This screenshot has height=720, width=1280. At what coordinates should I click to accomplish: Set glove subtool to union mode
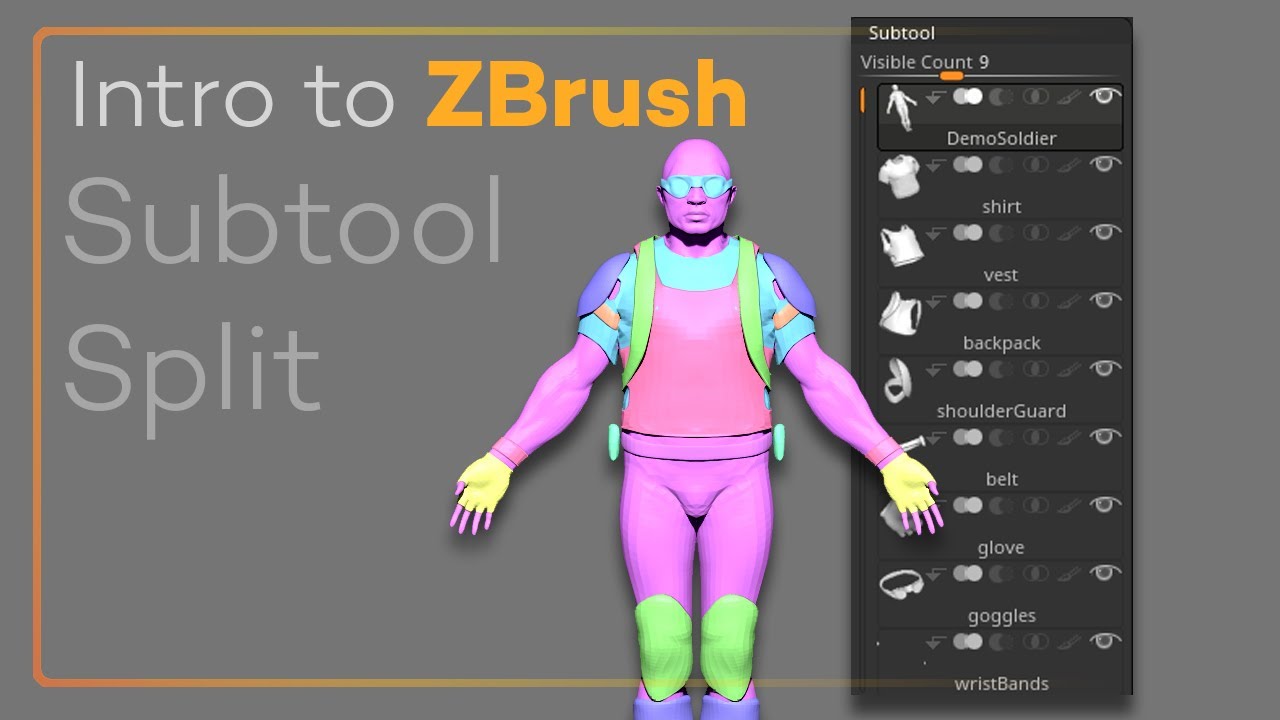(967, 505)
